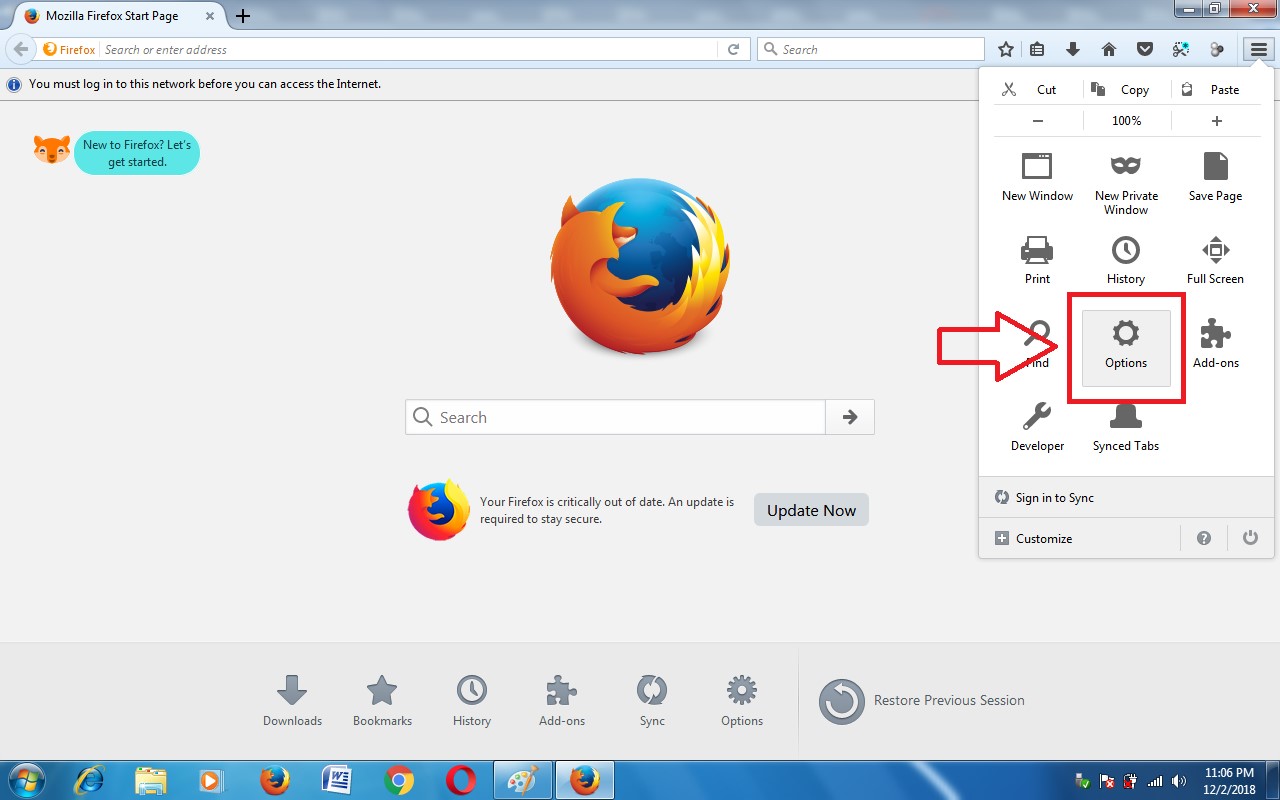Open the site identity dropdown near address bar
The image size is (1280, 800).
69,48
